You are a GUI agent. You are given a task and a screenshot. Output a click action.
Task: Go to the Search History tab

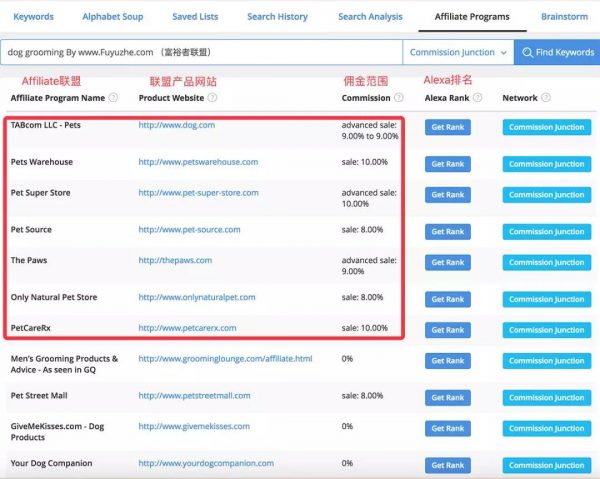[277, 16]
